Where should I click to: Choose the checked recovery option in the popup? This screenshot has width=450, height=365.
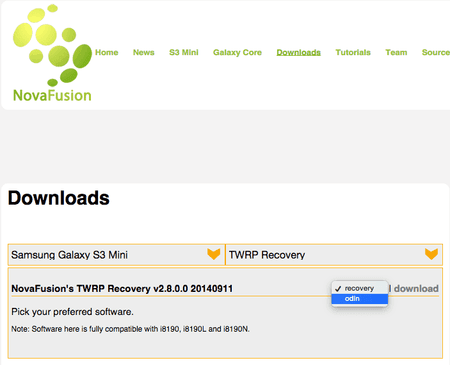click(359, 288)
